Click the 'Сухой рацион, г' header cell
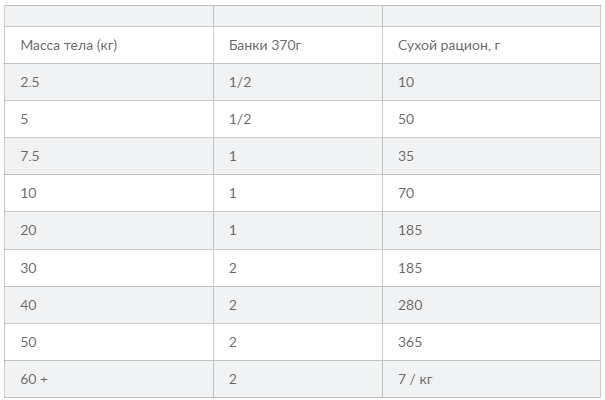Screen dimensions: 605x400 (x=492, y=45)
